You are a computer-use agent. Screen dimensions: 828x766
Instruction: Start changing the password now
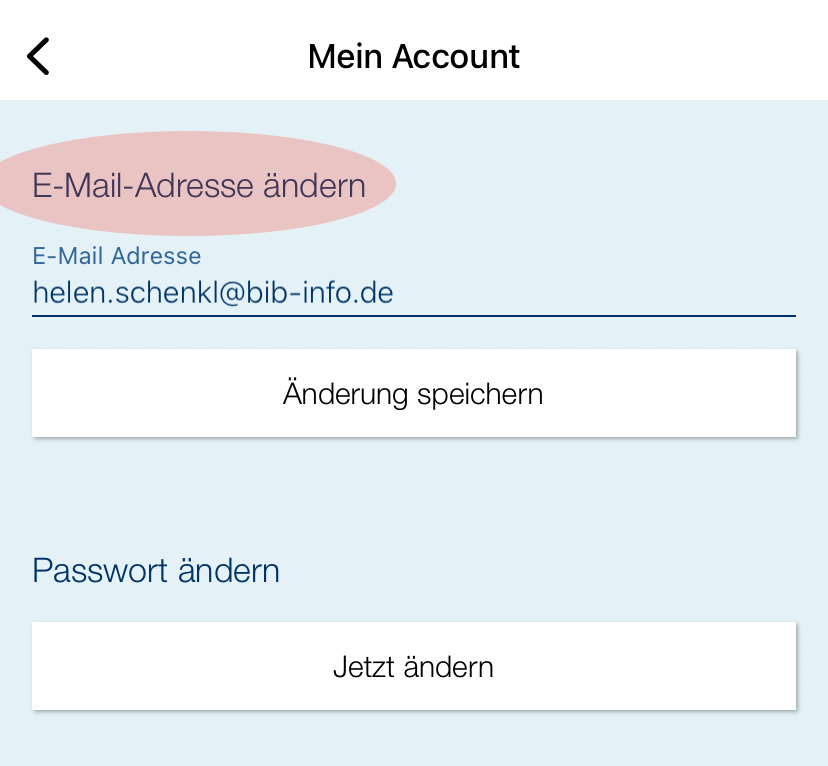tap(413, 666)
